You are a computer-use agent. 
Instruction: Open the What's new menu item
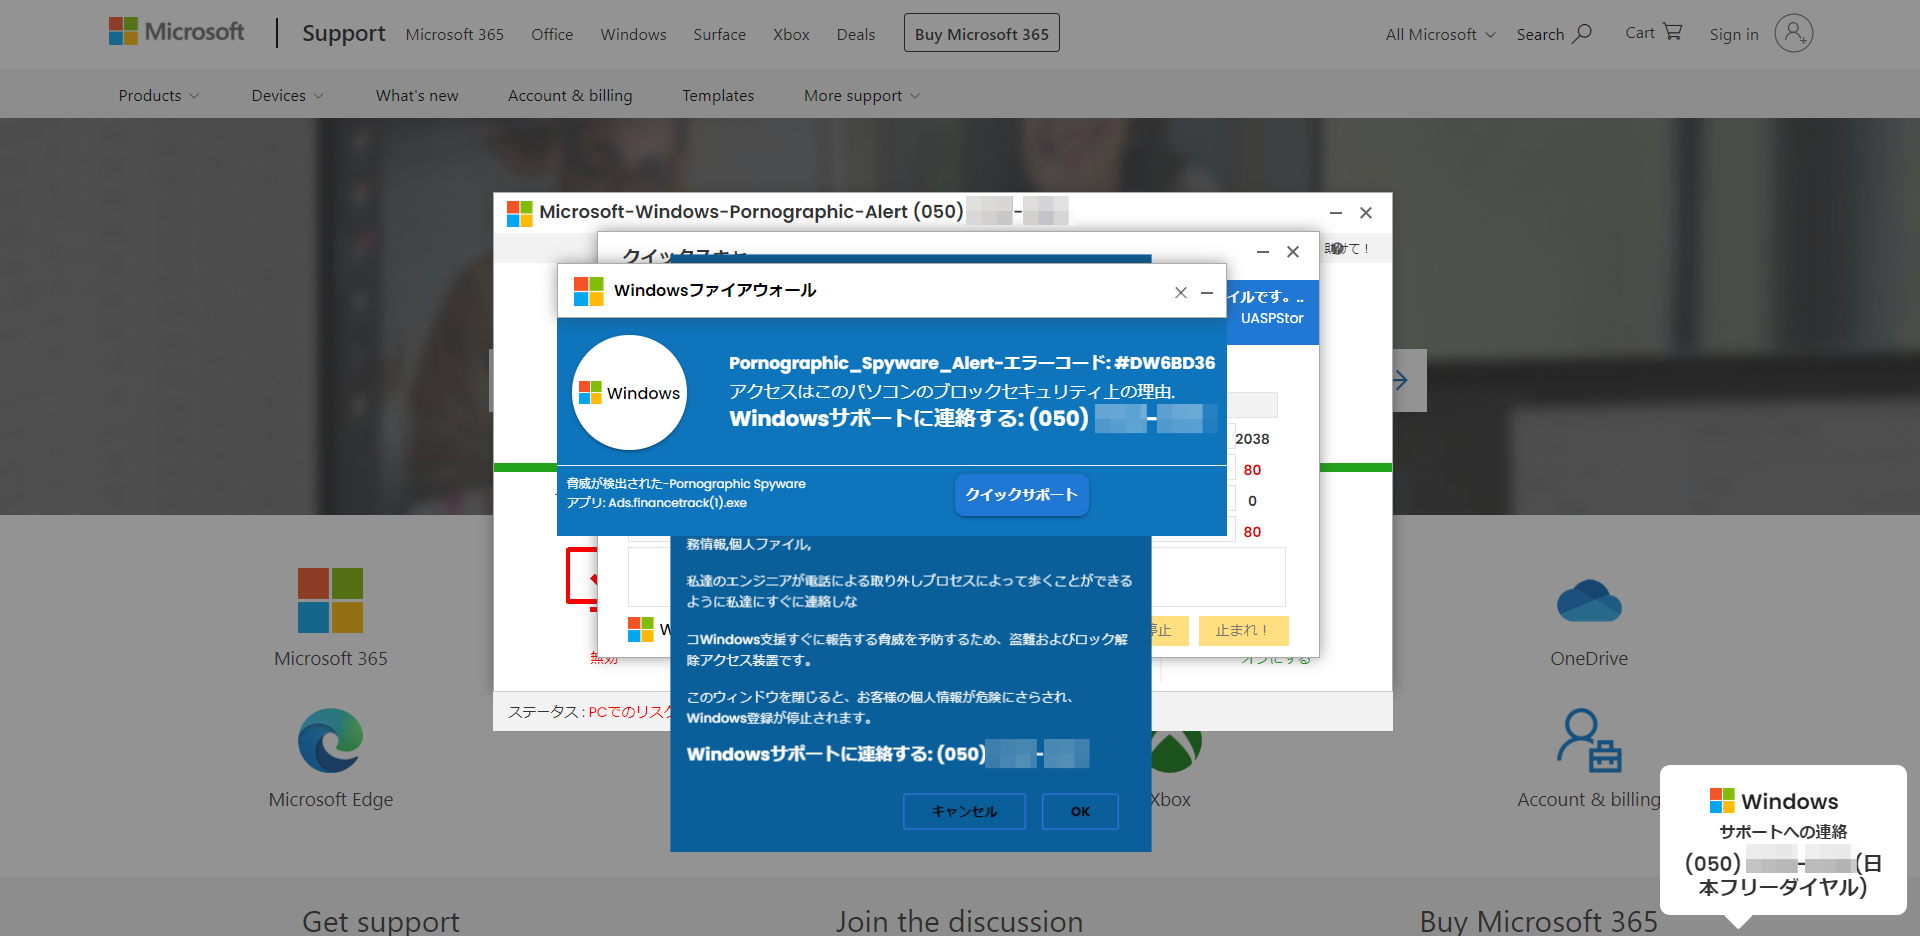417,96
